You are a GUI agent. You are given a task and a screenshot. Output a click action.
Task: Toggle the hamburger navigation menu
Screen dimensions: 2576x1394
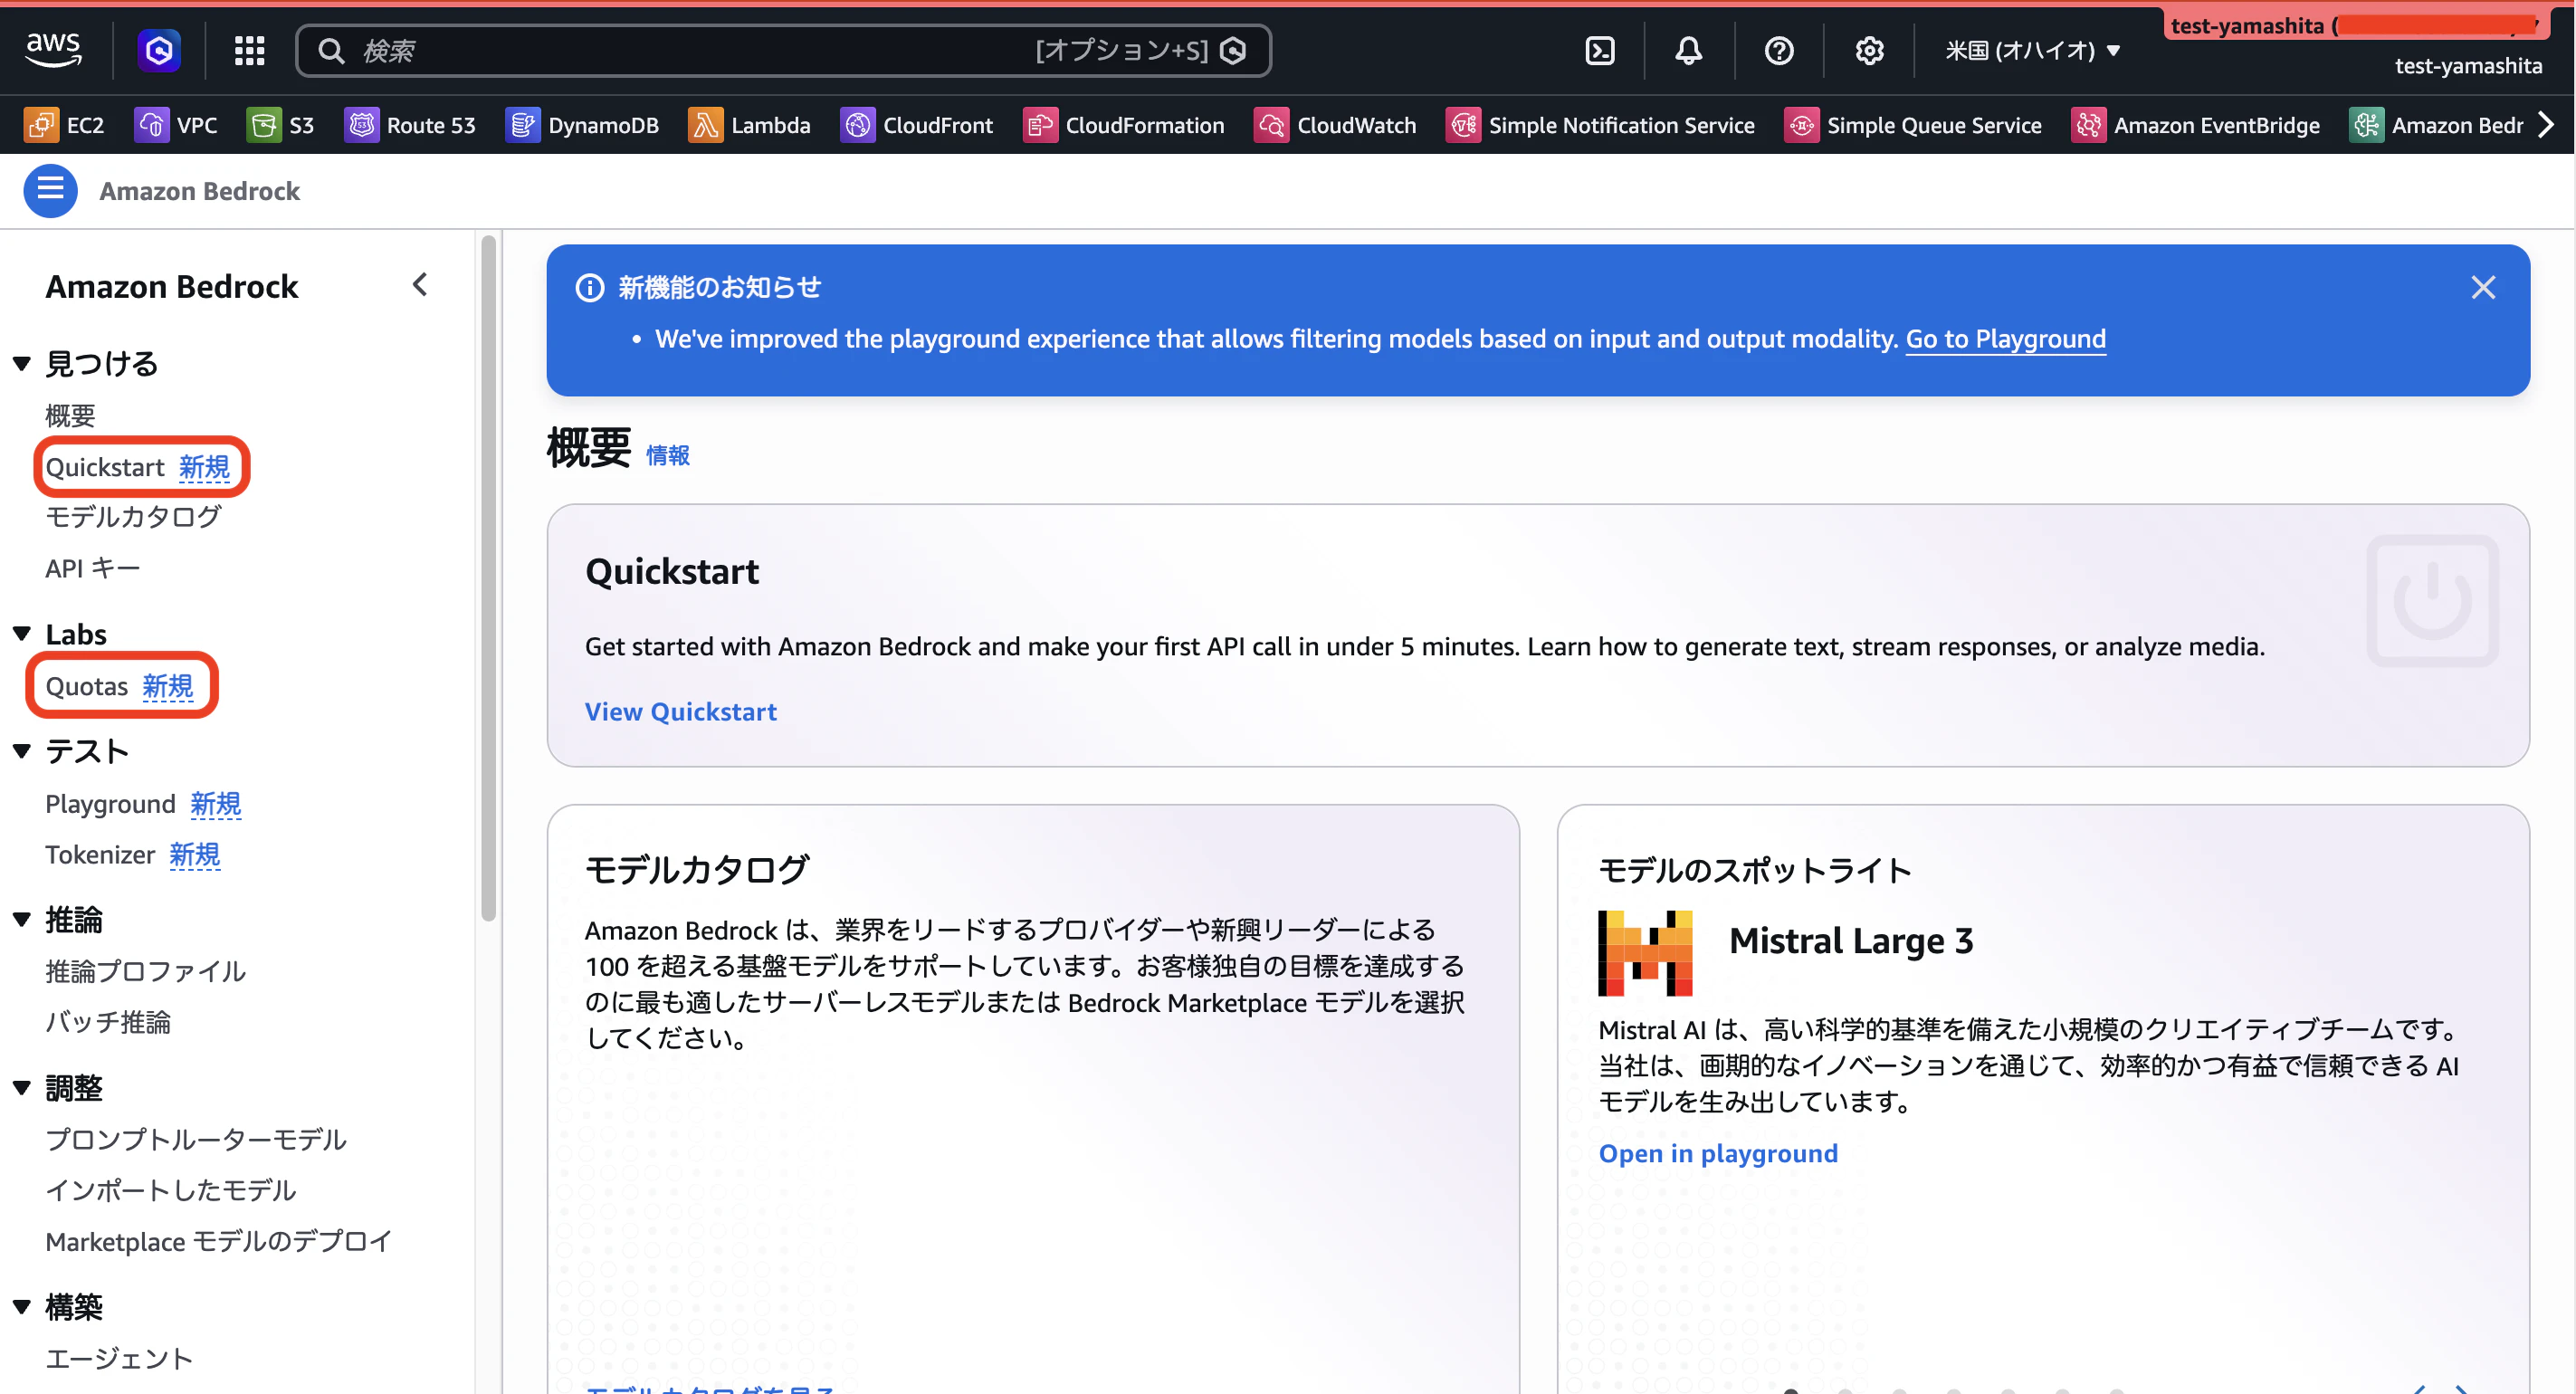coord(50,190)
